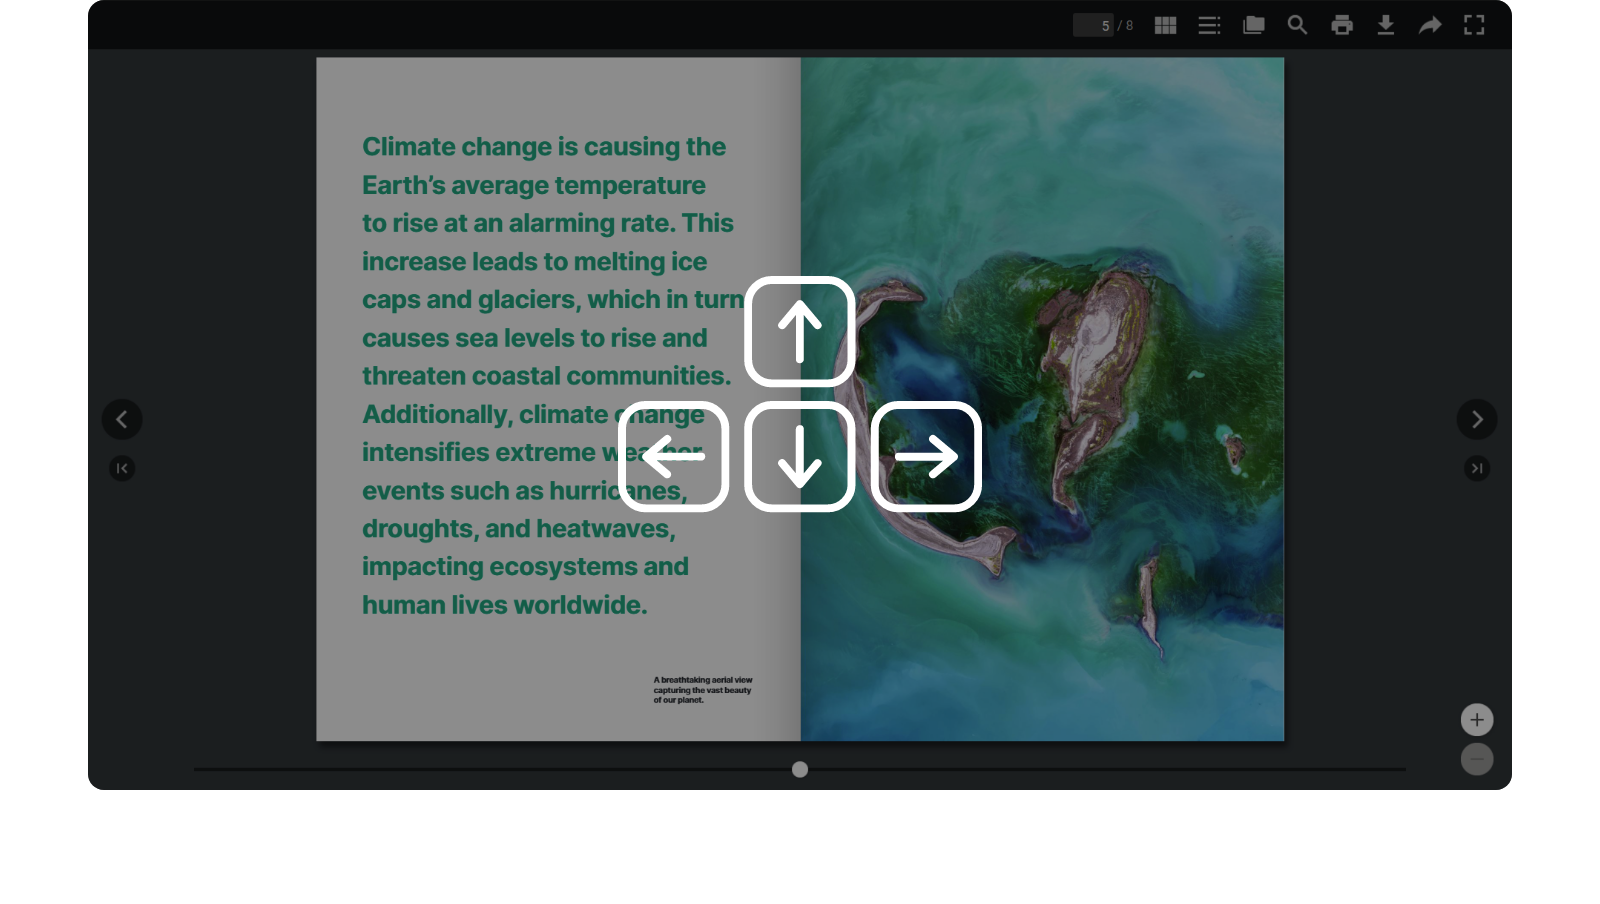Share this publication
Viewport: 1600px width, 904px height.
[x=1432, y=25]
